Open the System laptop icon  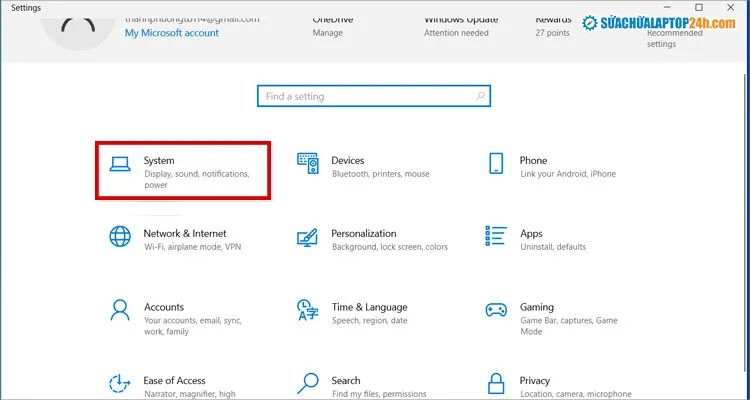click(120, 164)
